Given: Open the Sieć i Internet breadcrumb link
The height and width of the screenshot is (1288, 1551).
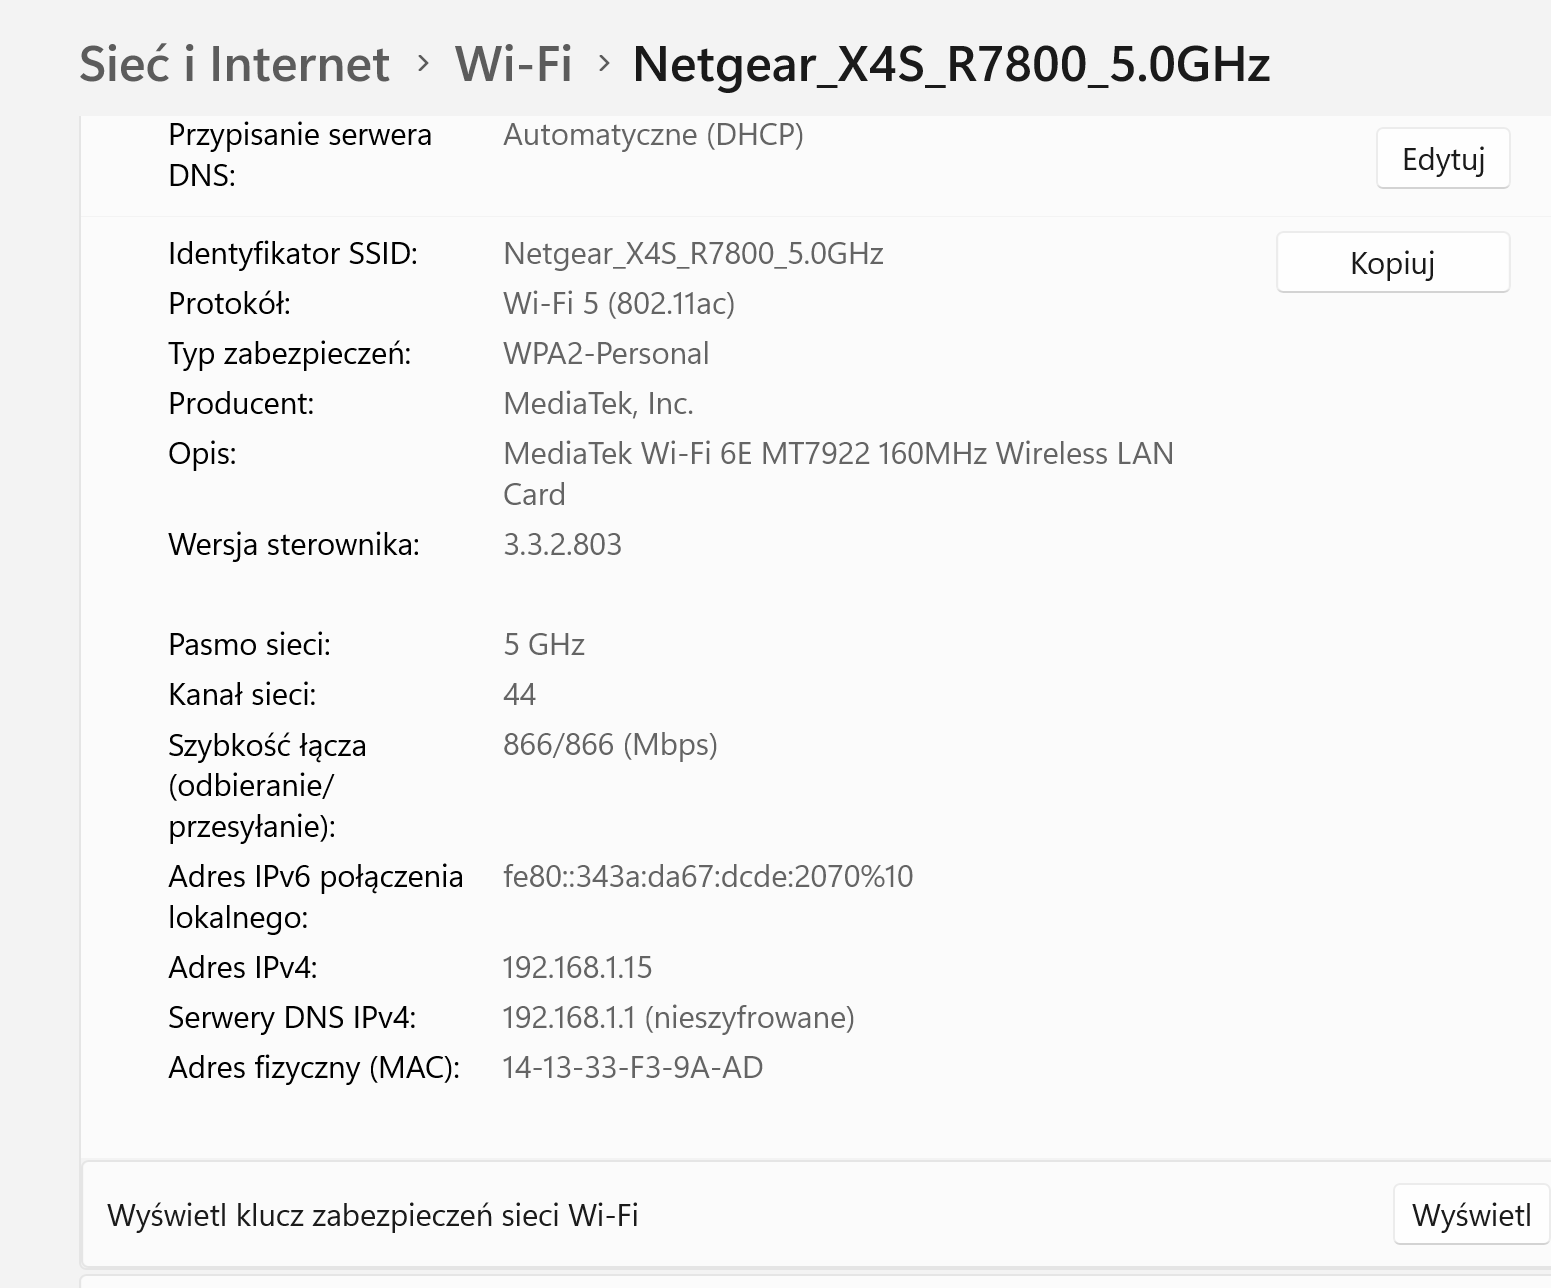Looking at the screenshot, I should 233,64.
